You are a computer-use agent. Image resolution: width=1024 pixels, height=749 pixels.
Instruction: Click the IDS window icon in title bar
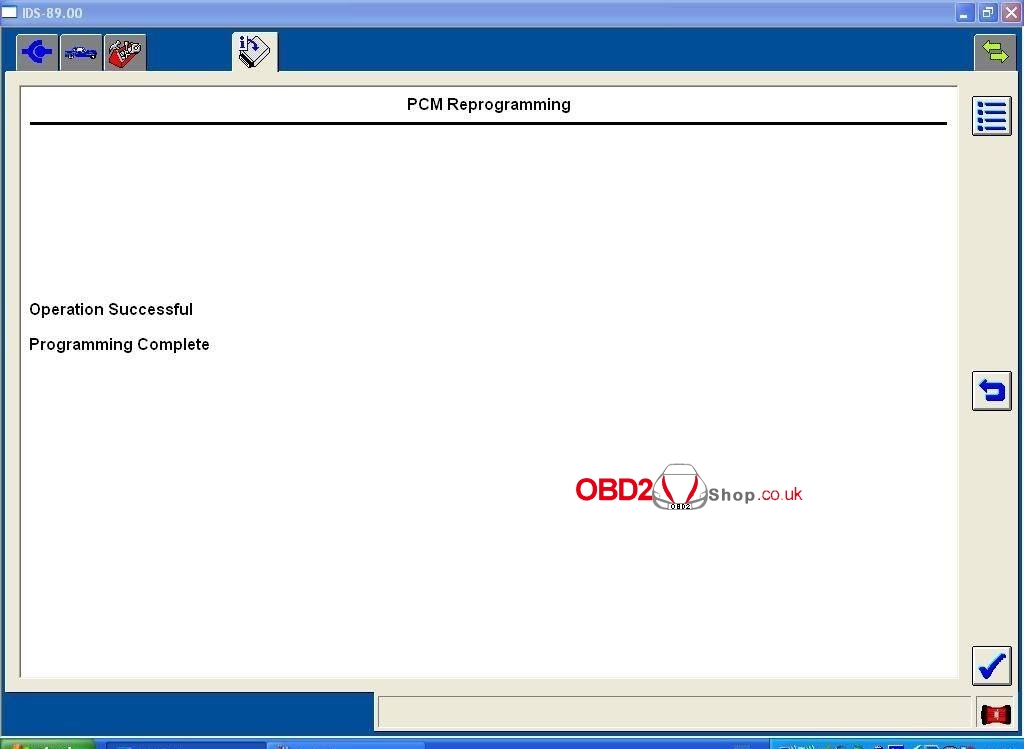tap(9, 13)
